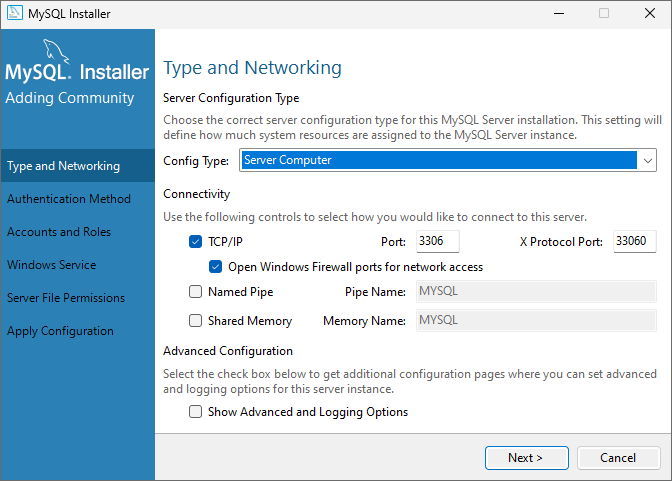Image resolution: width=672 pixels, height=481 pixels.
Task: Enable the Shared Memory checkbox
Action: coord(195,321)
